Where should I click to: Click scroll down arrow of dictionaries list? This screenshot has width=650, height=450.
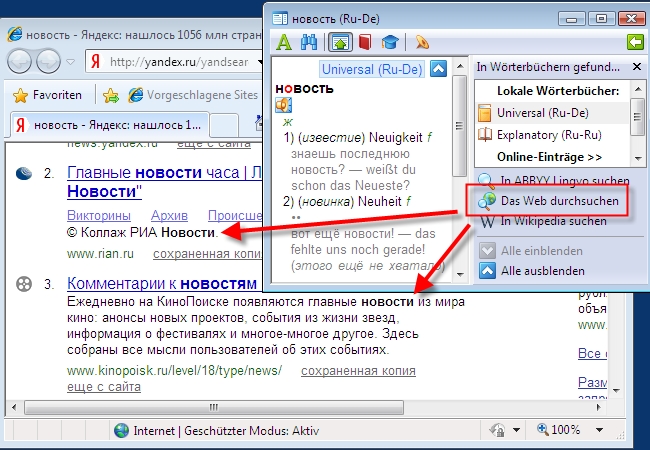click(x=638, y=158)
